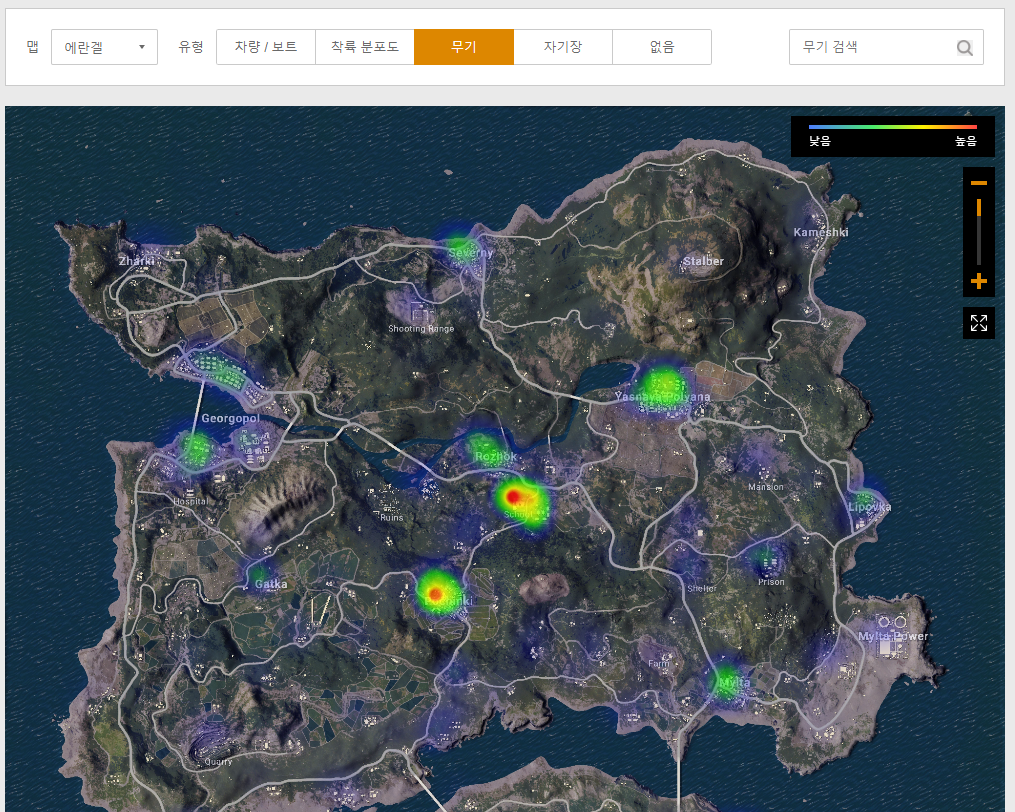Click the Georgopol label on map

click(230, 418)
